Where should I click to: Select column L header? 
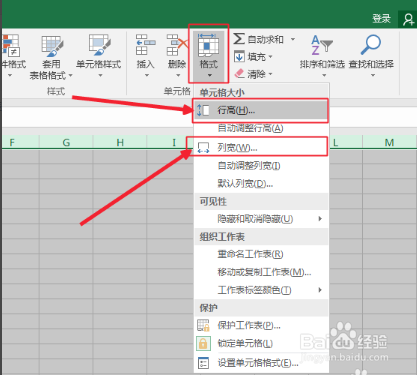pos(346,143)
